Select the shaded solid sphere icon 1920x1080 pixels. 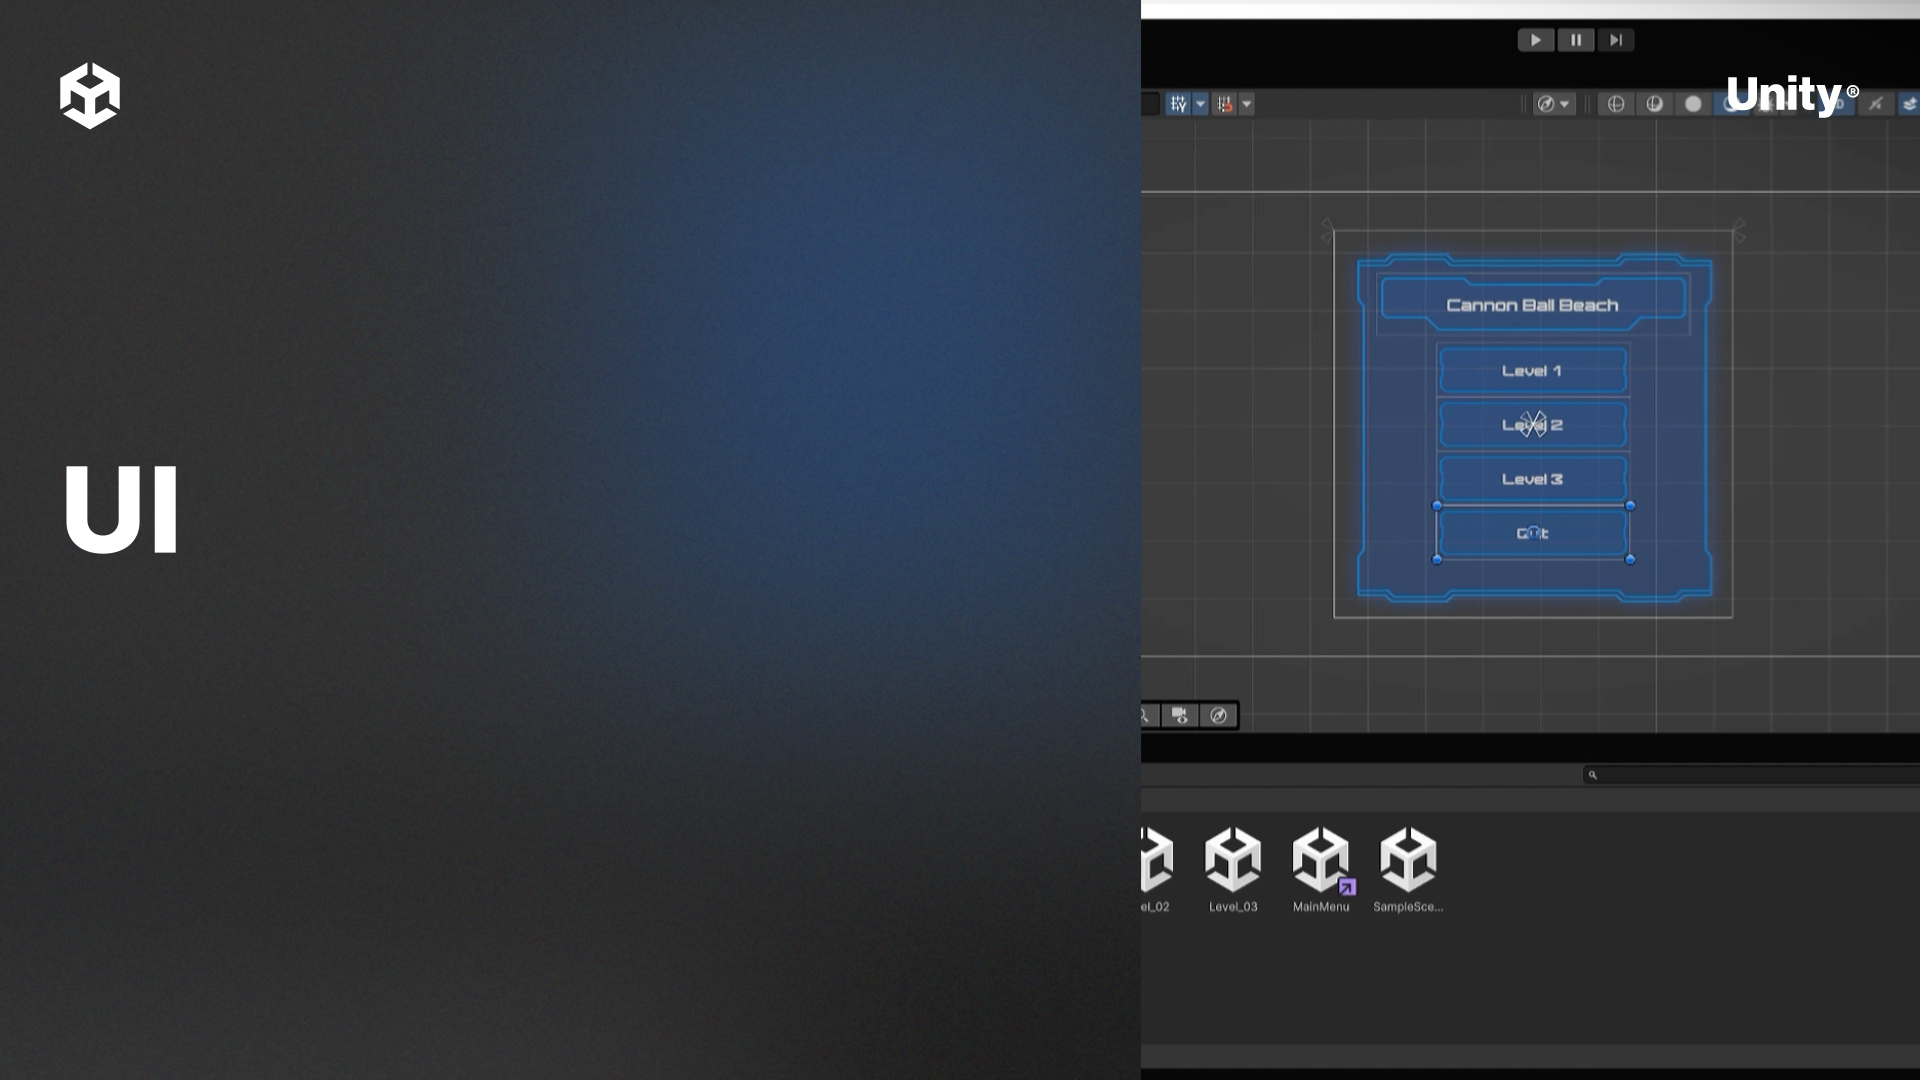point(1693,104)
